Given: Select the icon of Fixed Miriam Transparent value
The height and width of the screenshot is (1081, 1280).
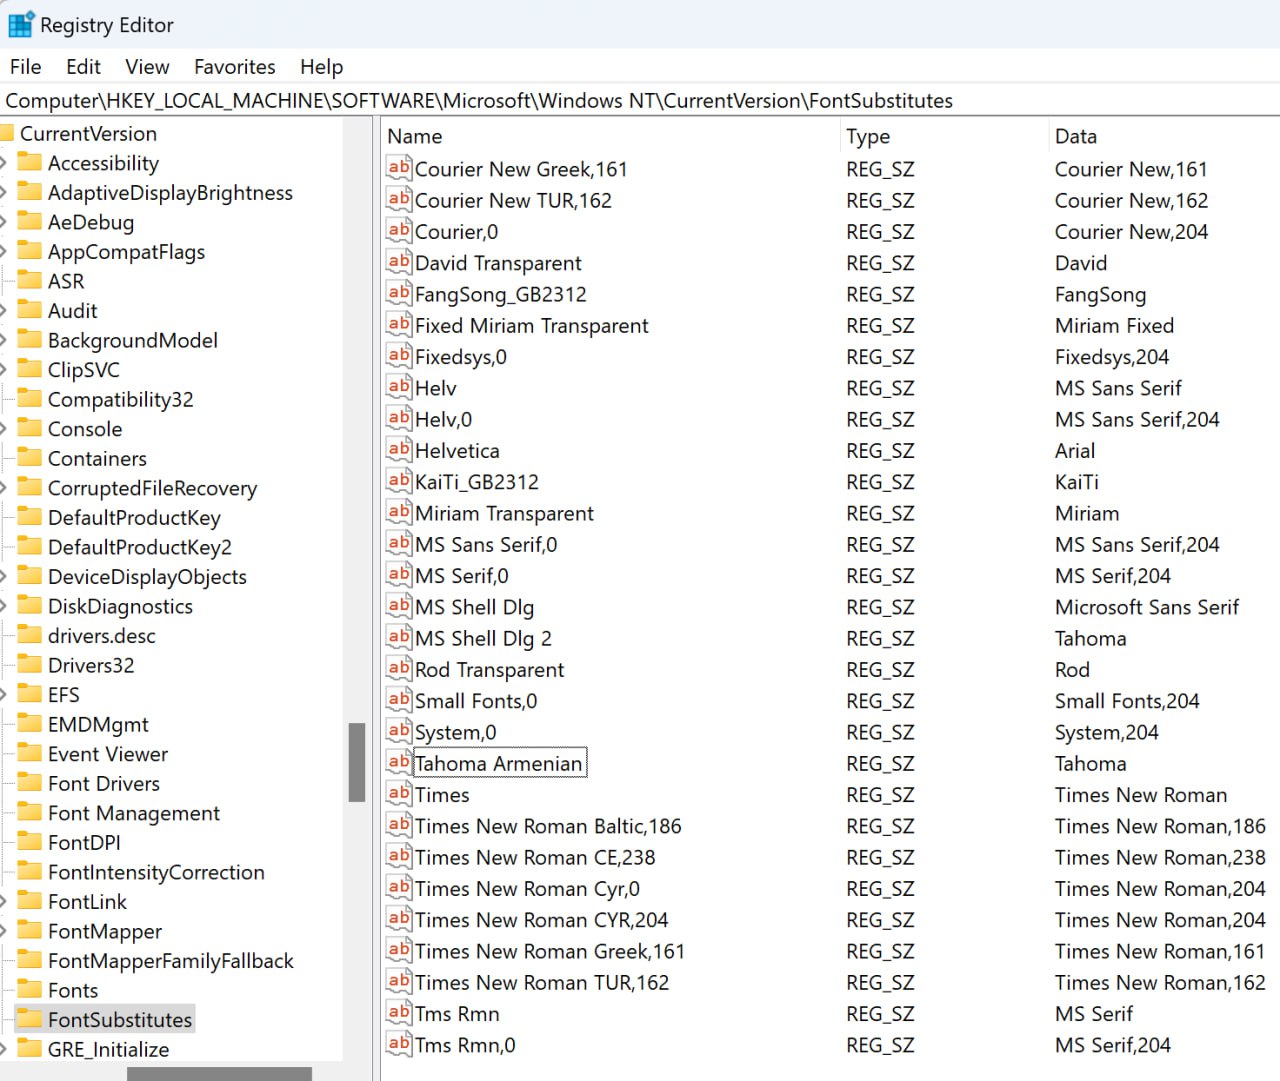Looking at the screenshot, I should (399, 325).
